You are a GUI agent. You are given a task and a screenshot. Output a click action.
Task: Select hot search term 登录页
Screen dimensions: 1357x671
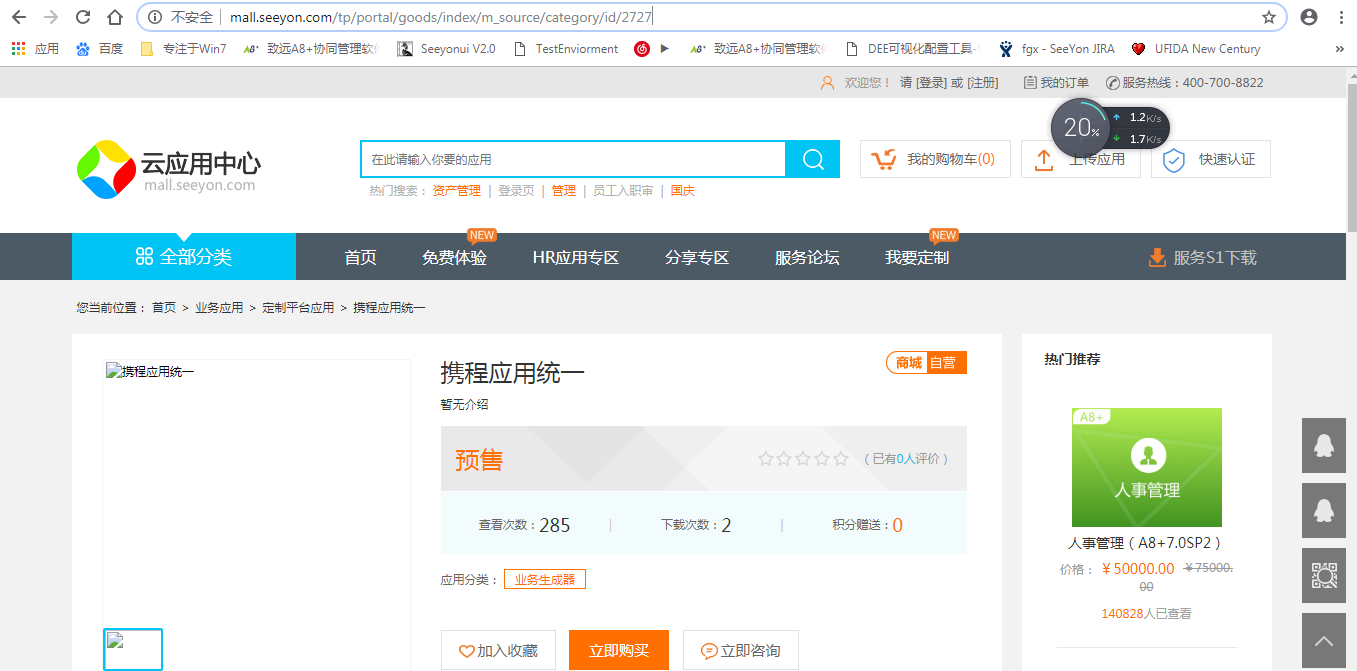[x=516, y=191]
